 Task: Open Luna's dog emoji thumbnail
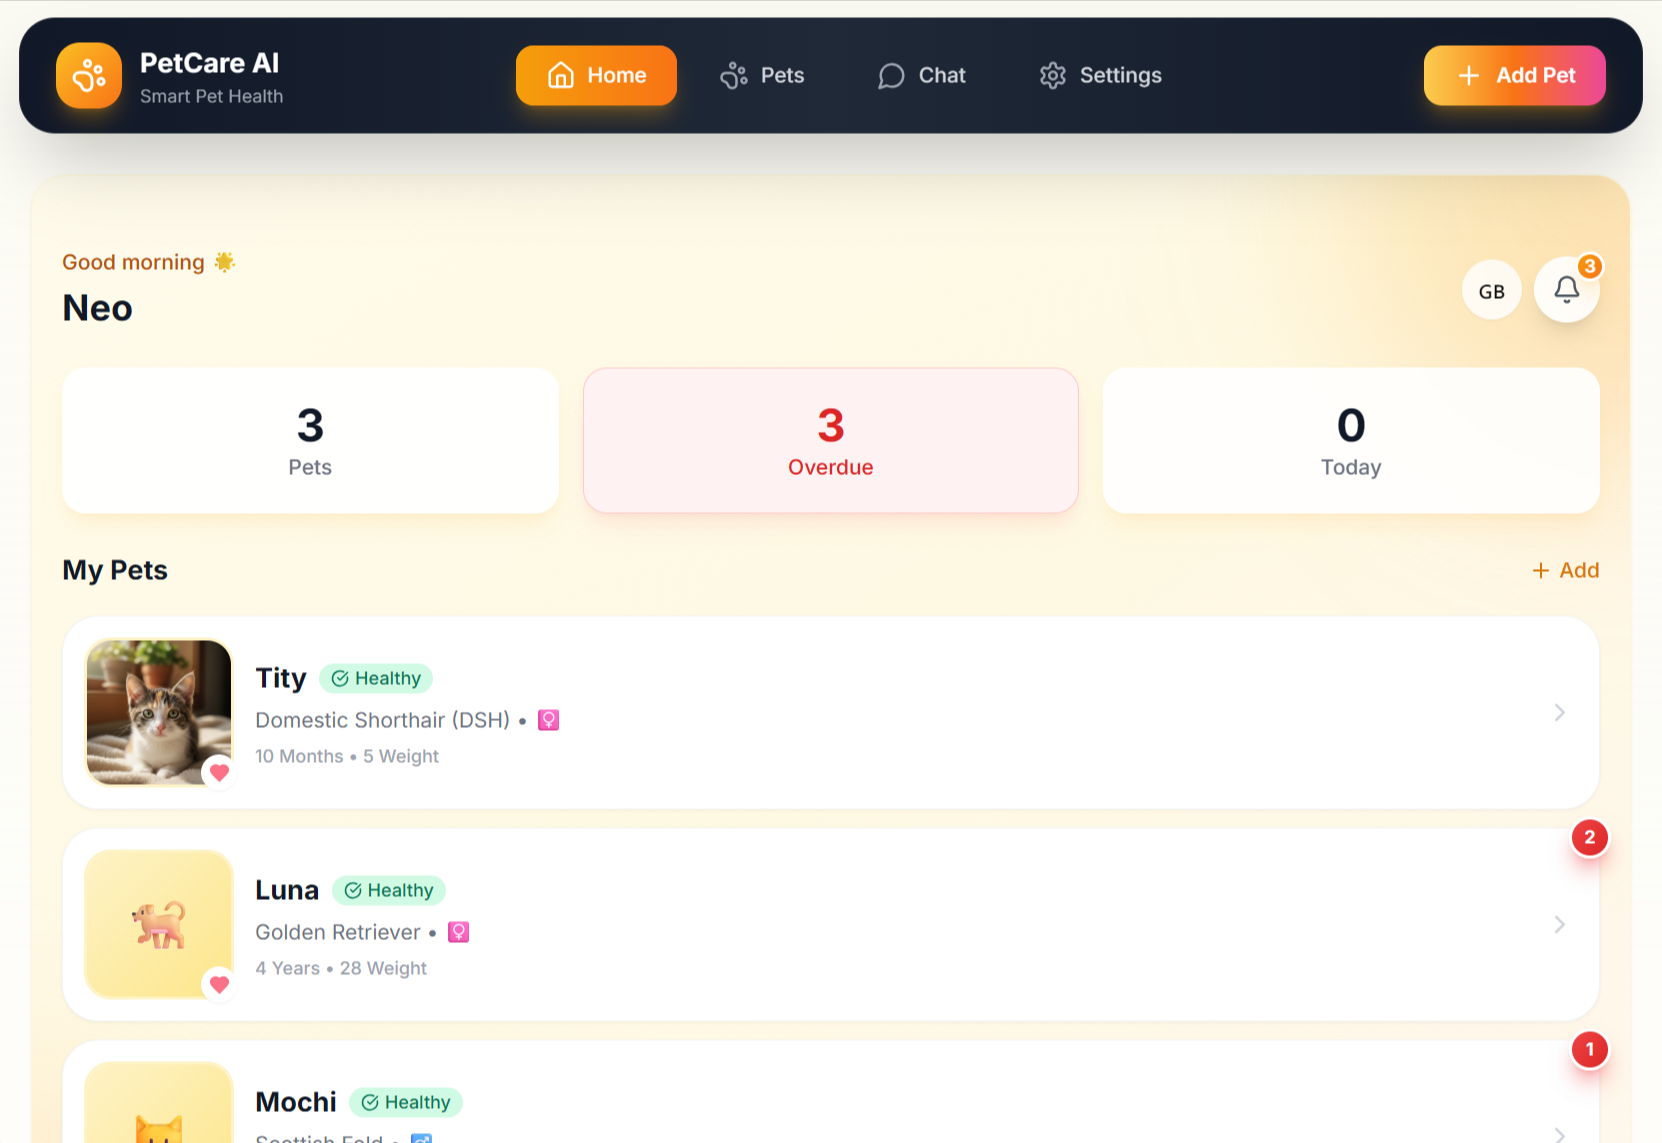coord(159,924)
